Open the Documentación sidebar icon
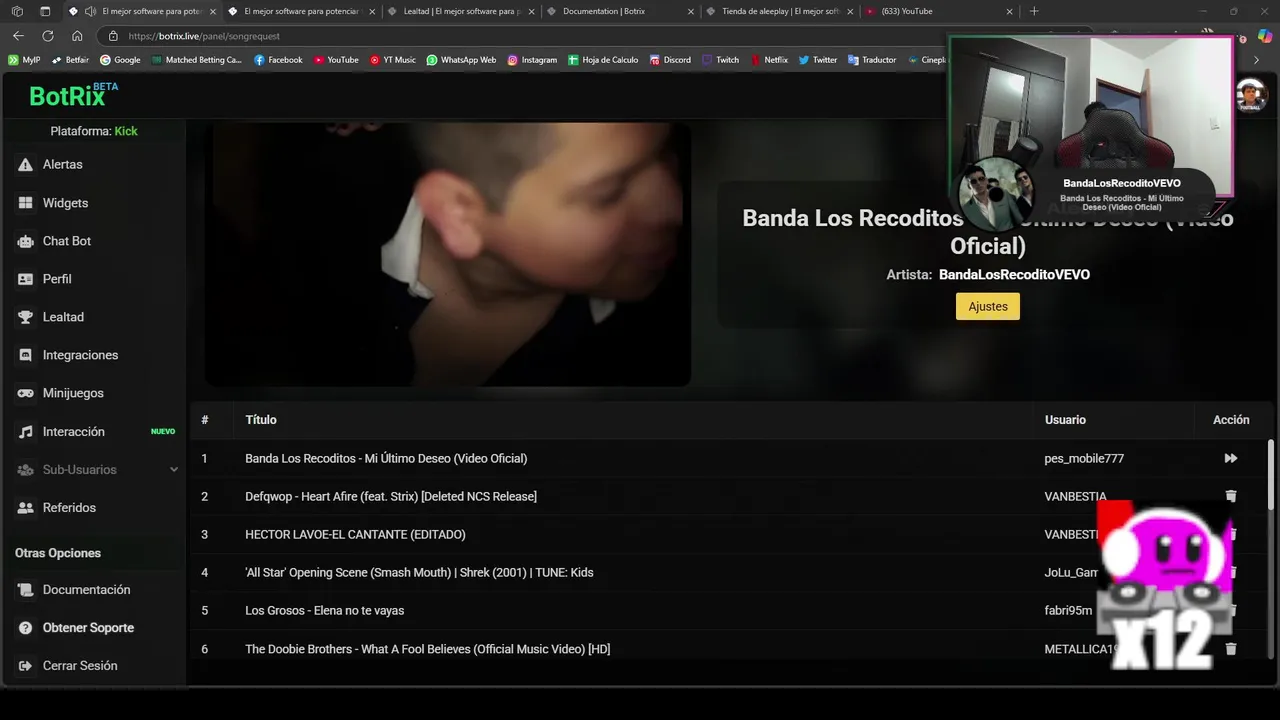Screen dimensions: 1280x720 coord(25,590)
